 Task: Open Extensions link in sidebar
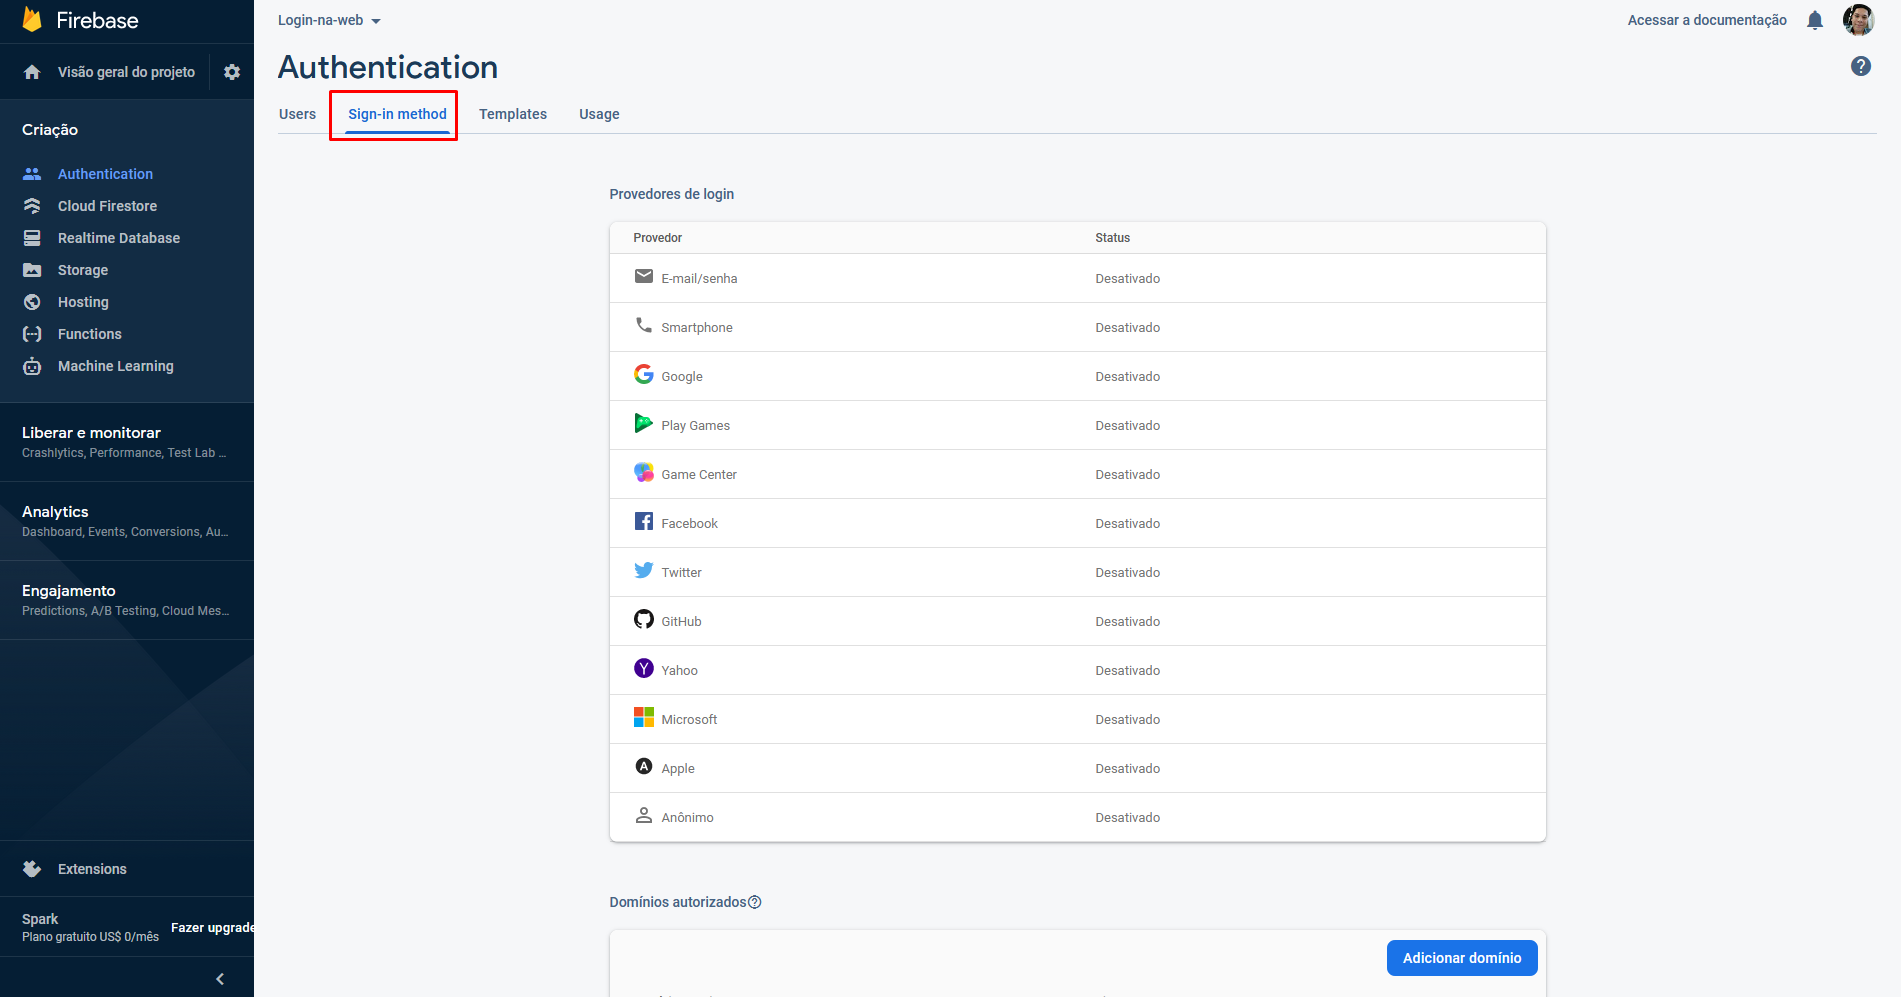coord(92,869)
